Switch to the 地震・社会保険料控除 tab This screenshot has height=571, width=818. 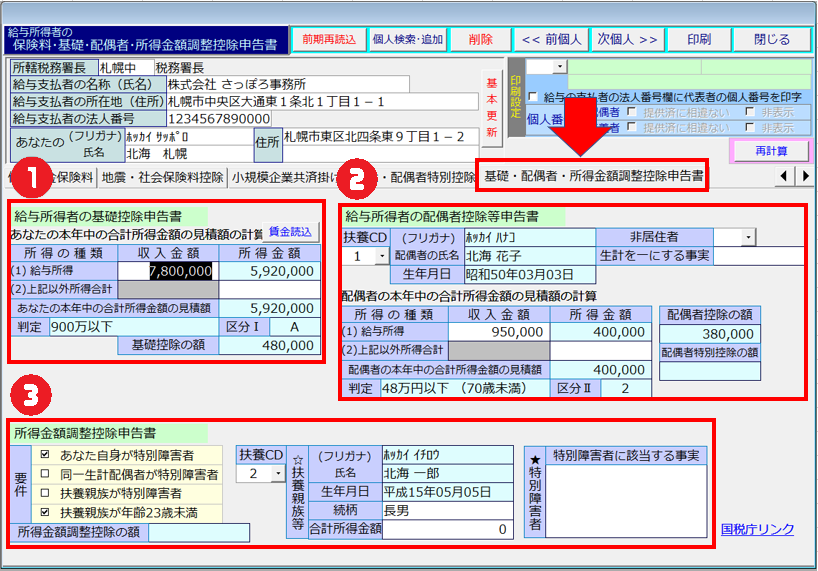(162, 177)
